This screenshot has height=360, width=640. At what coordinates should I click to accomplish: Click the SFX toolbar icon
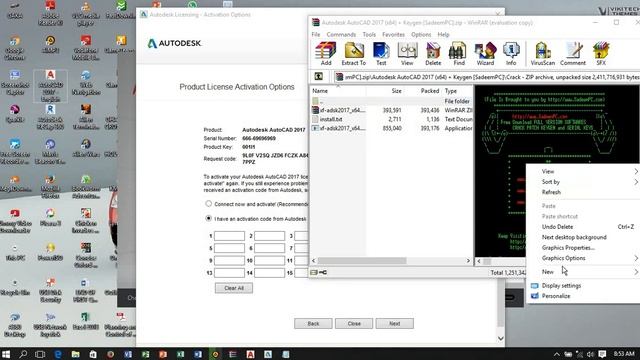point(601,53)
